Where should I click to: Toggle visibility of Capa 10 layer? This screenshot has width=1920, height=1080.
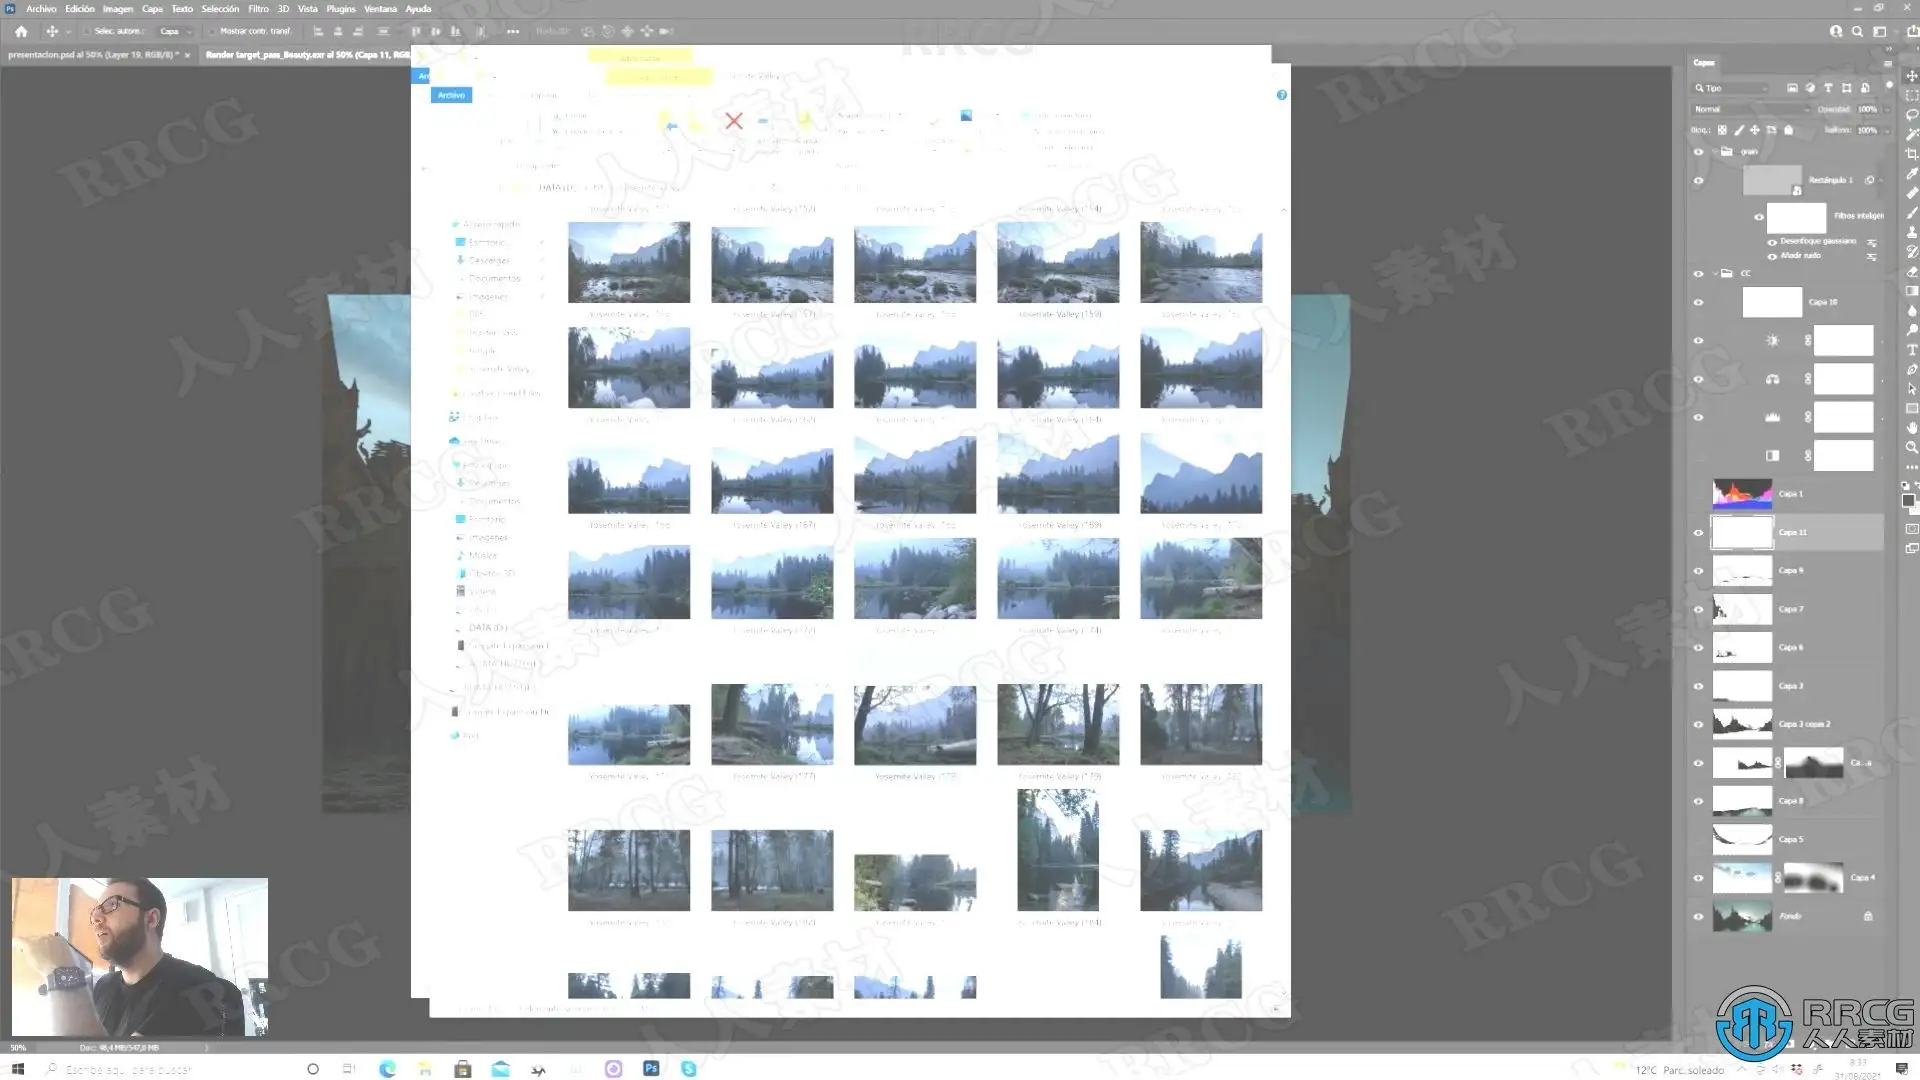[x=1698, y=302]
